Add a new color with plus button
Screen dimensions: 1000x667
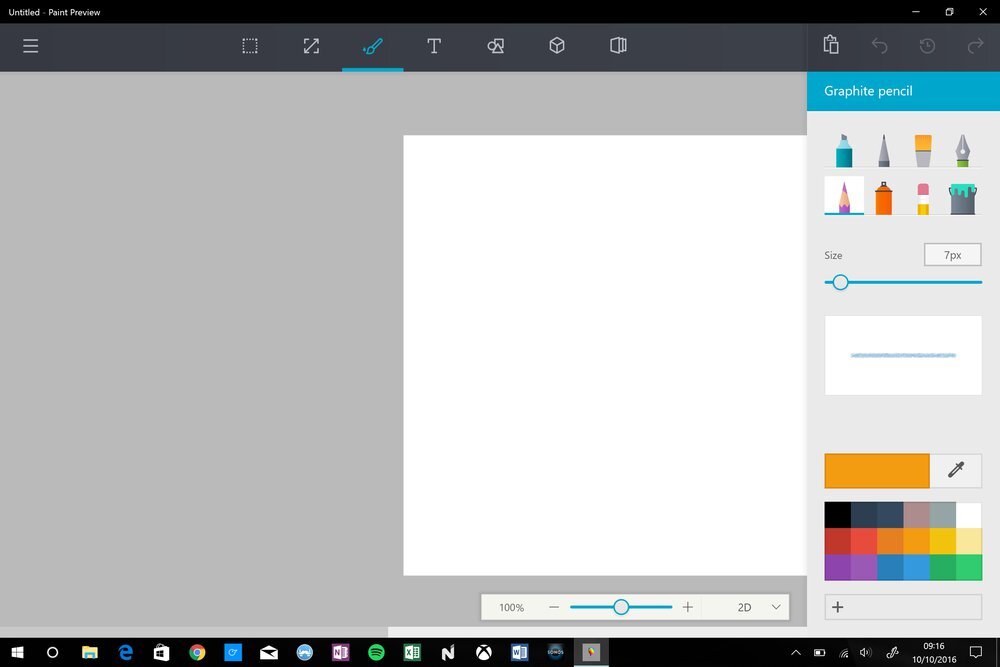click(x=838, y=607)
